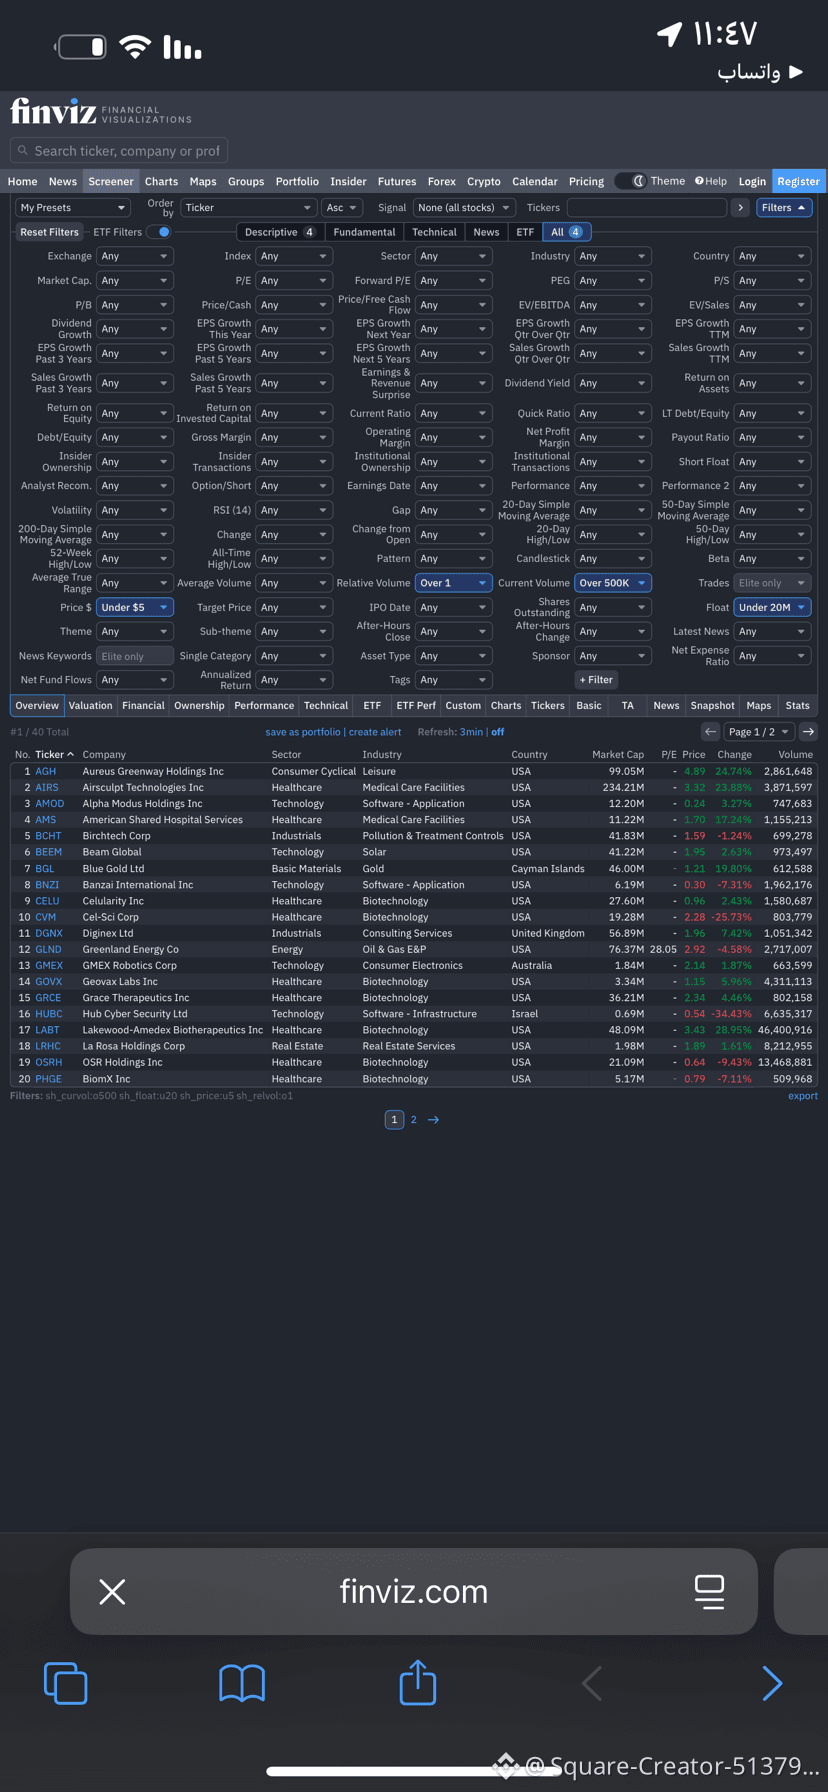This screenshot has width=828, height=1792.
Task: Click the Register button
Action: [798, 181]
